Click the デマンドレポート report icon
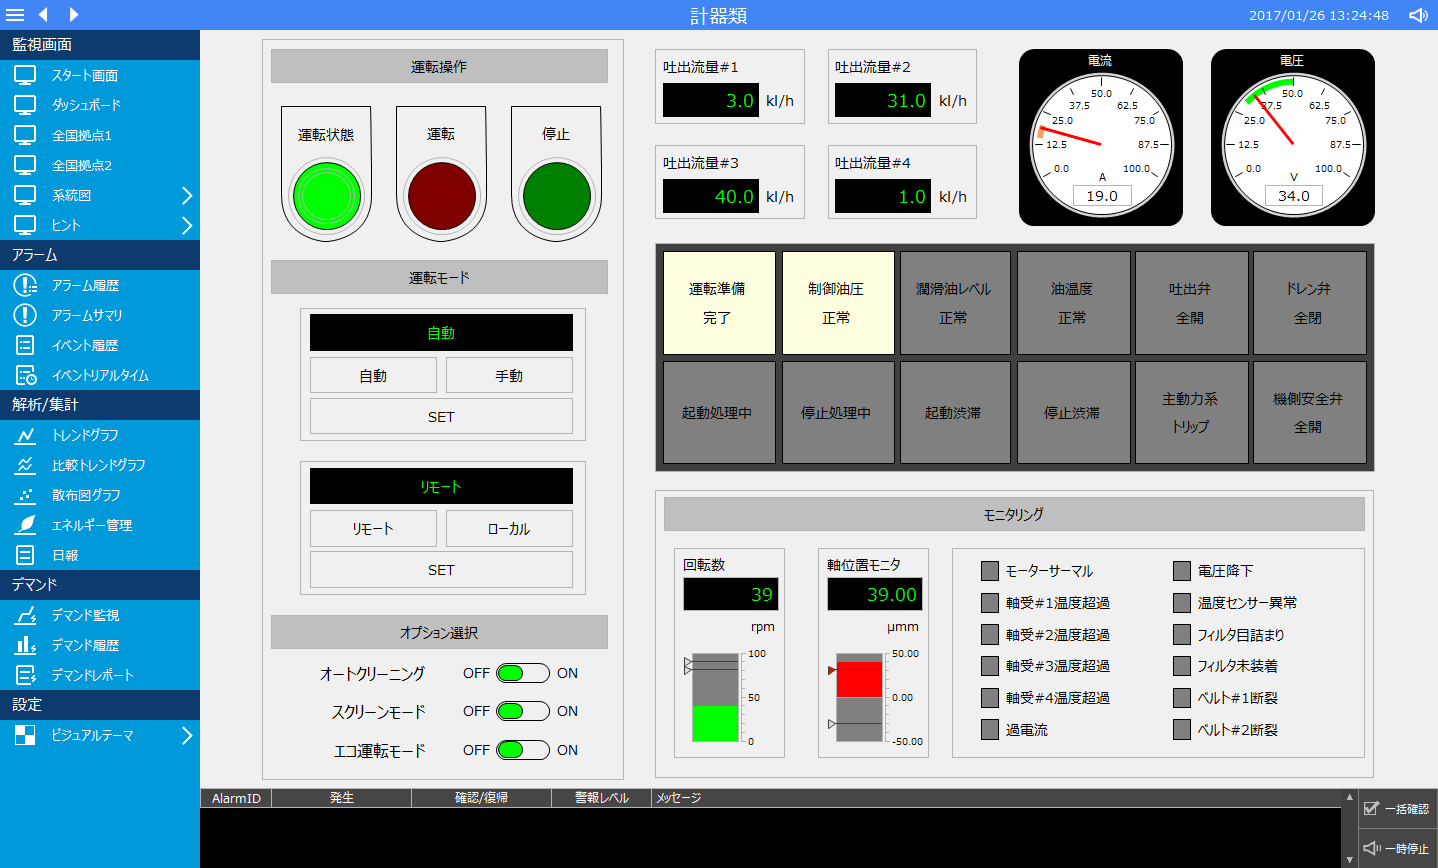Screen dimensions: 1438x868 click(25, 675)
